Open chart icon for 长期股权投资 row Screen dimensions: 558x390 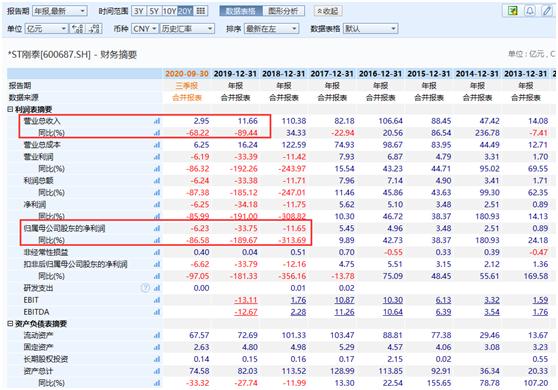coord(157,359)
